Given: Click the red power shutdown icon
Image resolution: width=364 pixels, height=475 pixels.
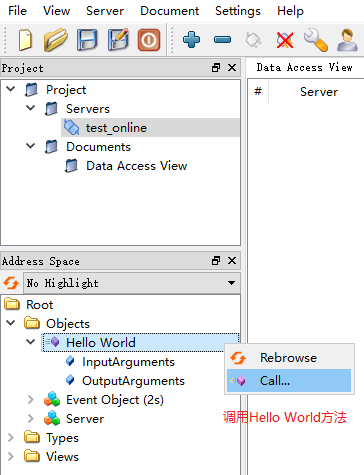Looking at the screenshot, I should tap(149, 40).
